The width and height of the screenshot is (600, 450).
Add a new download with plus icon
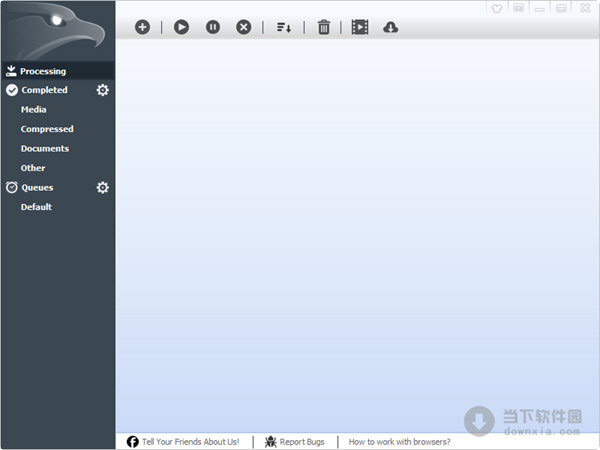pyautogui.click(x=142, y=27)
